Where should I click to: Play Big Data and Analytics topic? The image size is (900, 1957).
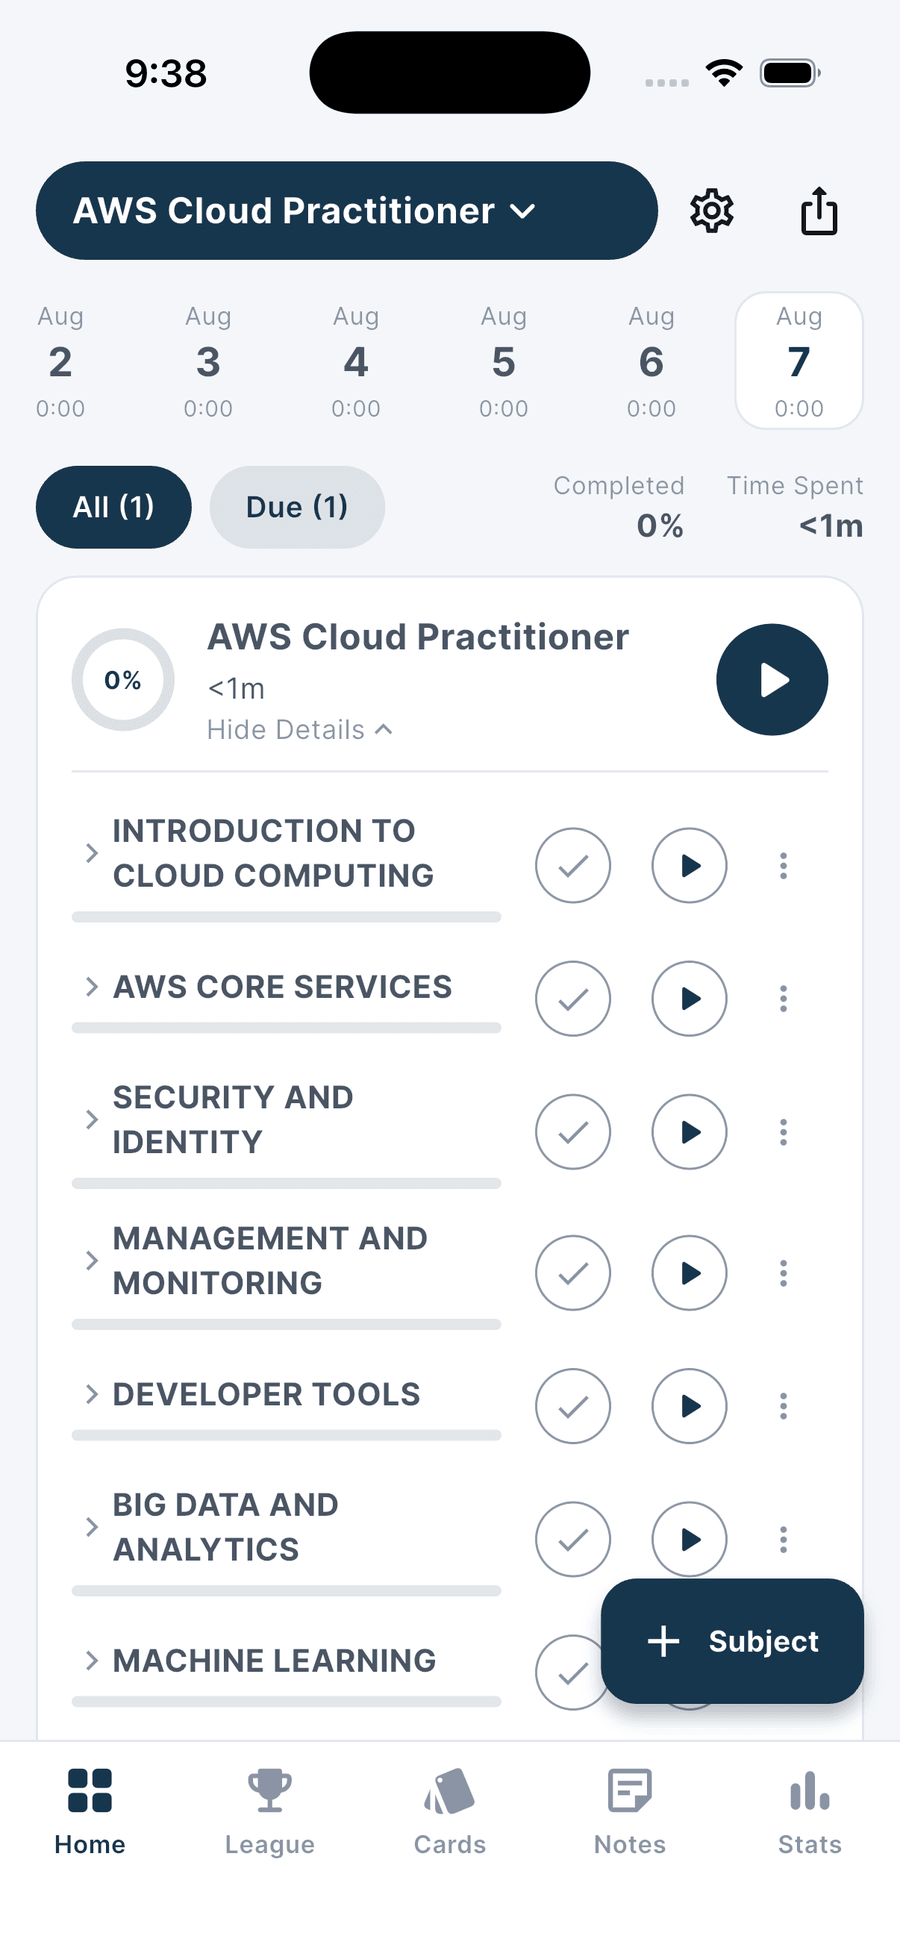click(x=689, y=1539)
